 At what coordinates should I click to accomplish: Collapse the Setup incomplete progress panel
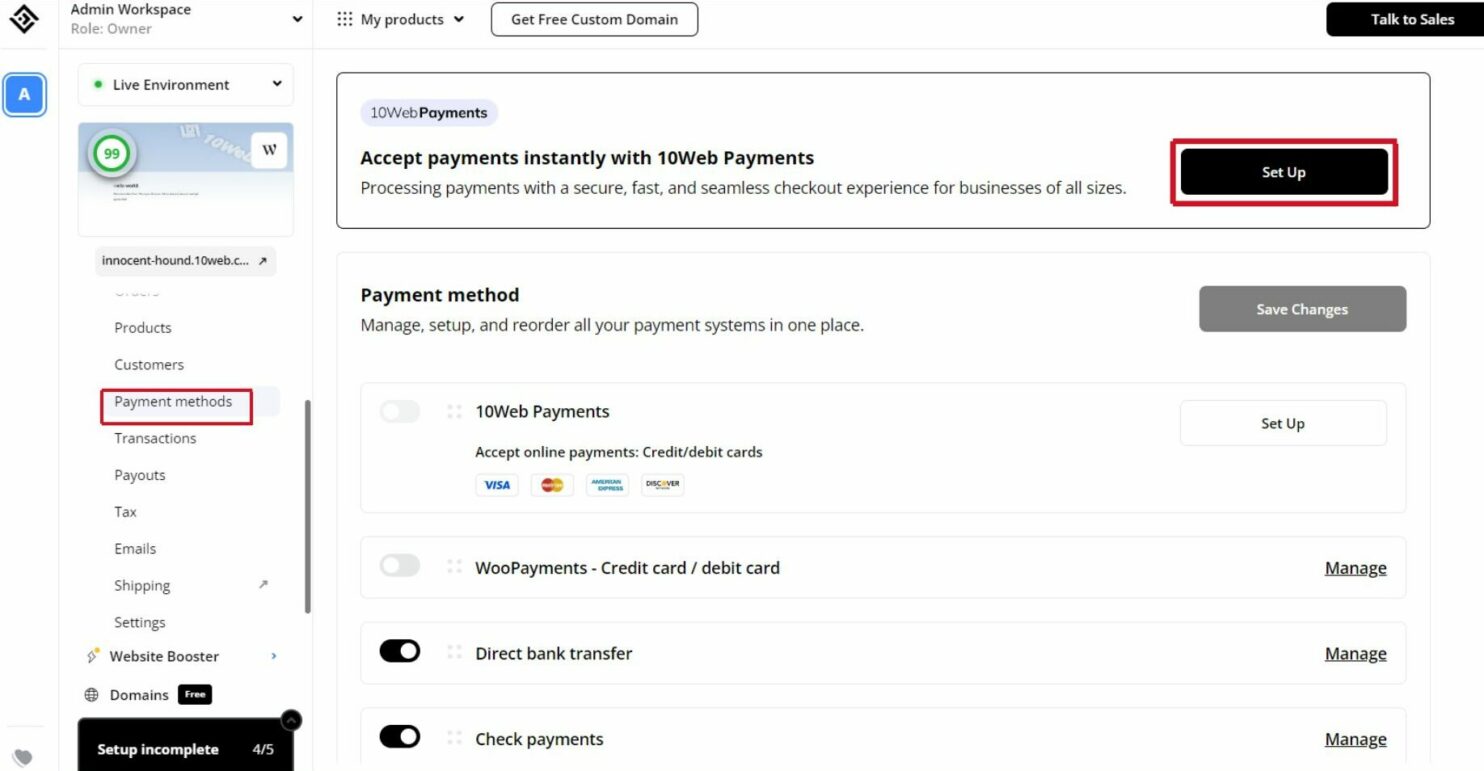pos(289,719)
